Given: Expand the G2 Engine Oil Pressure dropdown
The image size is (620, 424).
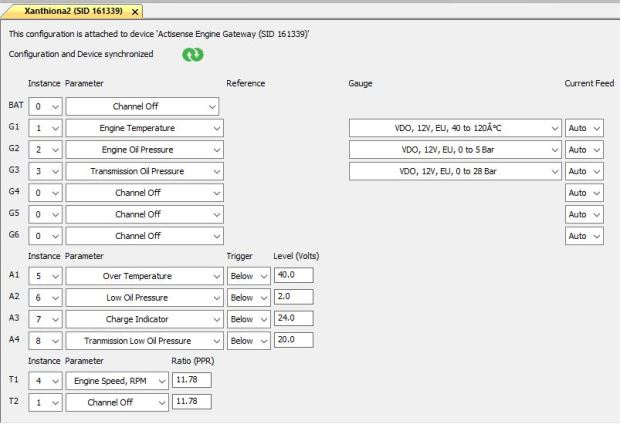Looking at the screenshot, I should click(x=142, y=150).
